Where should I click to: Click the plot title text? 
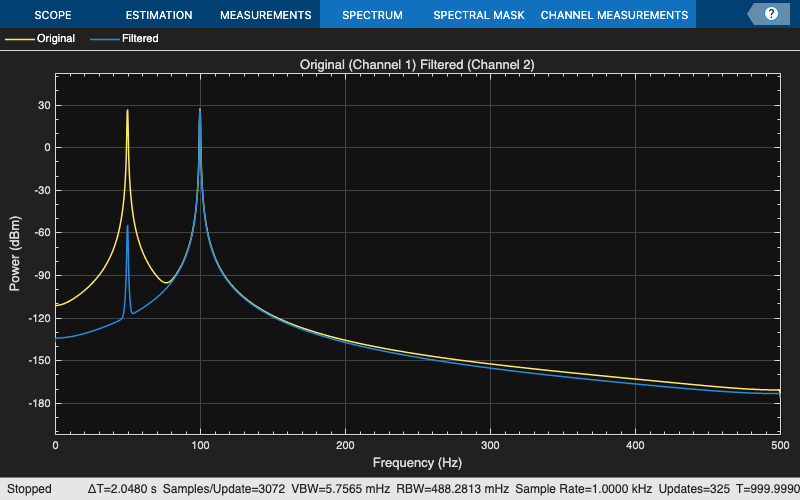click(417, 65)
